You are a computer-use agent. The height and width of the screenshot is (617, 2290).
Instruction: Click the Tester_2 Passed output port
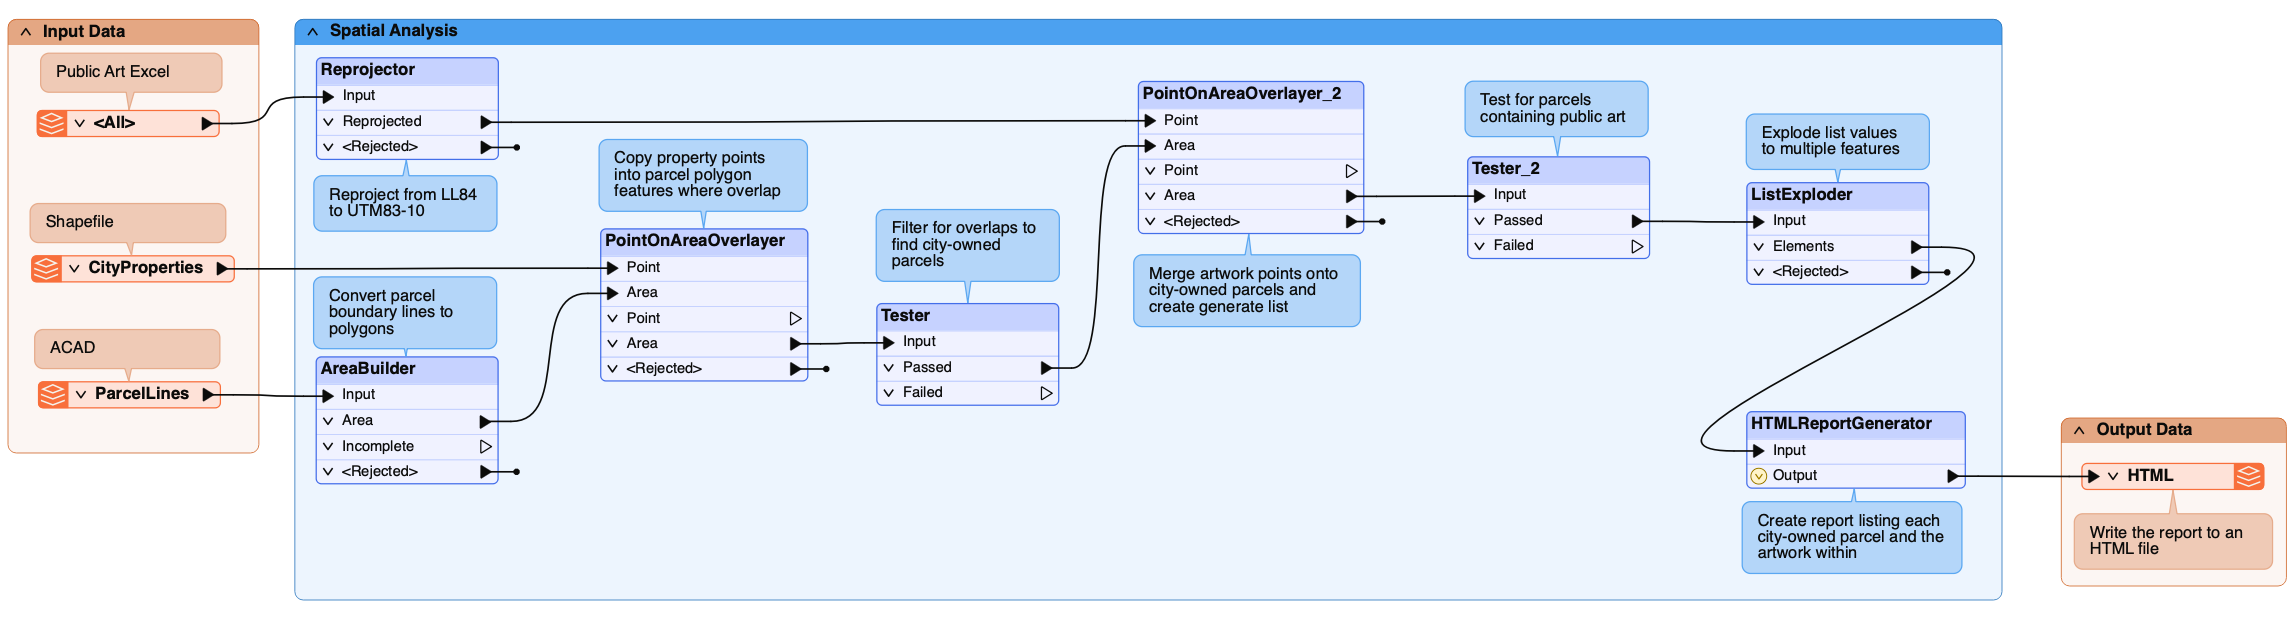point(1637,221)
